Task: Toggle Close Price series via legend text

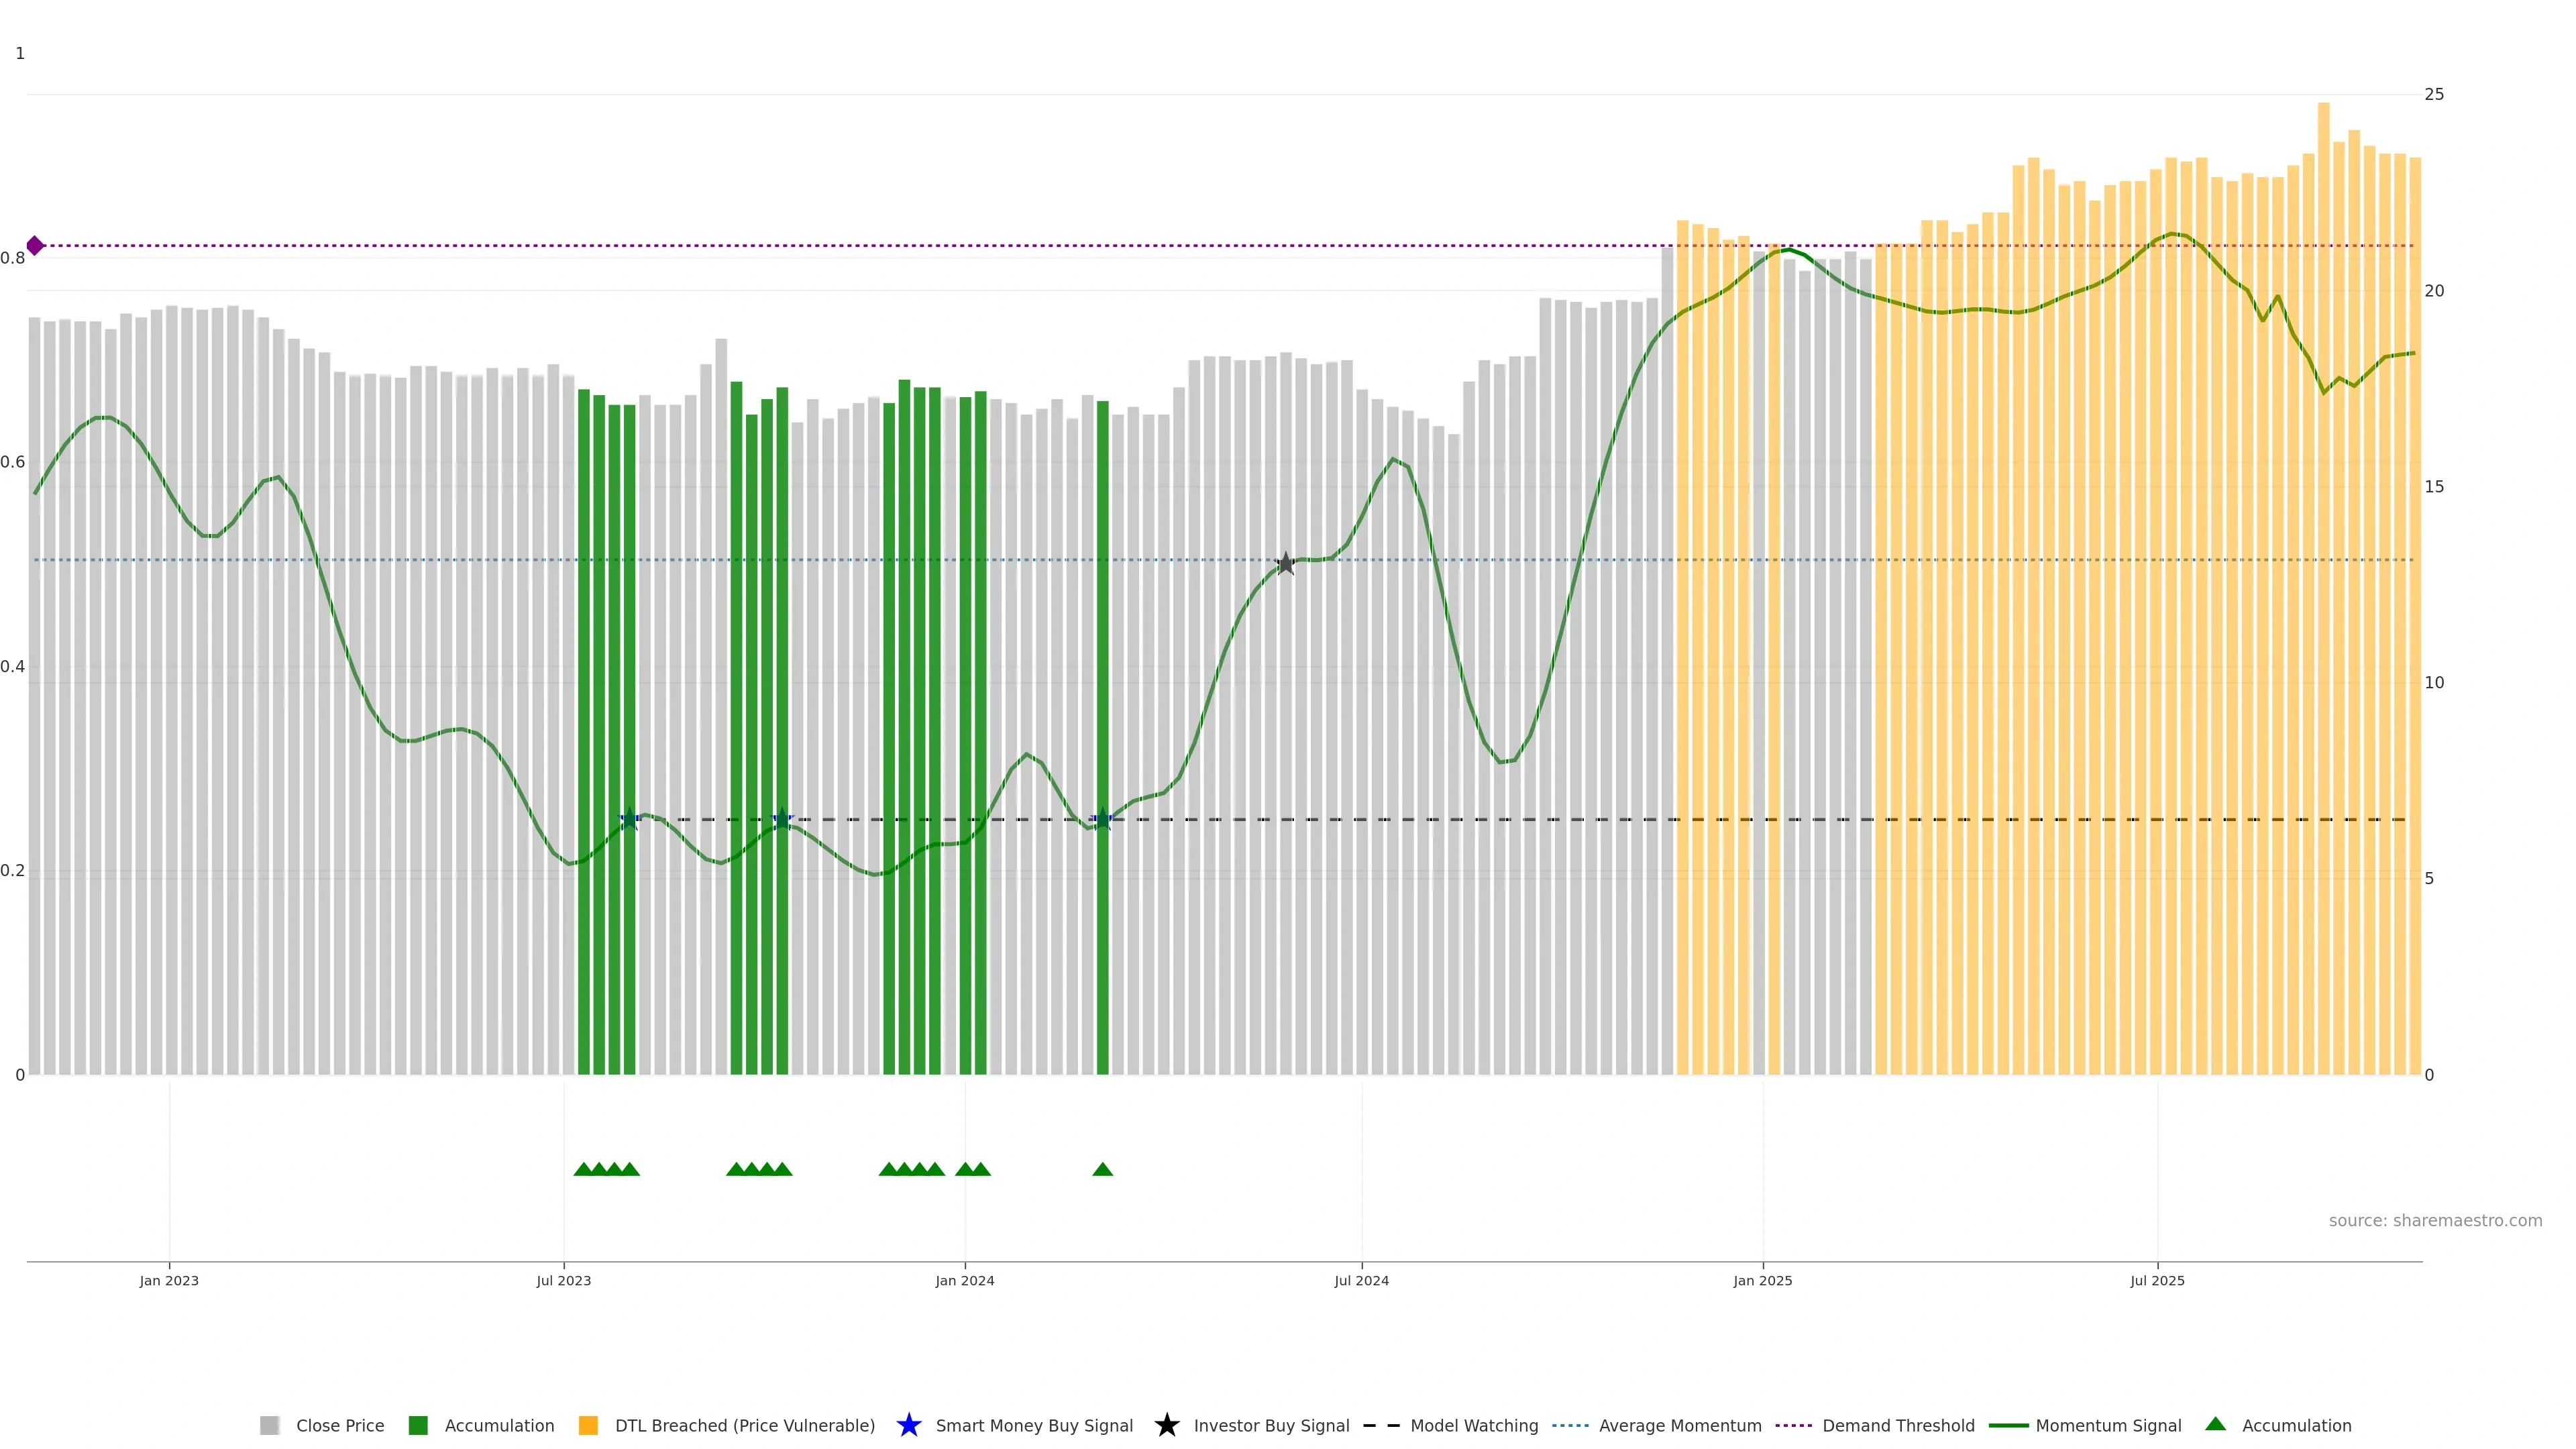Action: [x=340, y=1425]
